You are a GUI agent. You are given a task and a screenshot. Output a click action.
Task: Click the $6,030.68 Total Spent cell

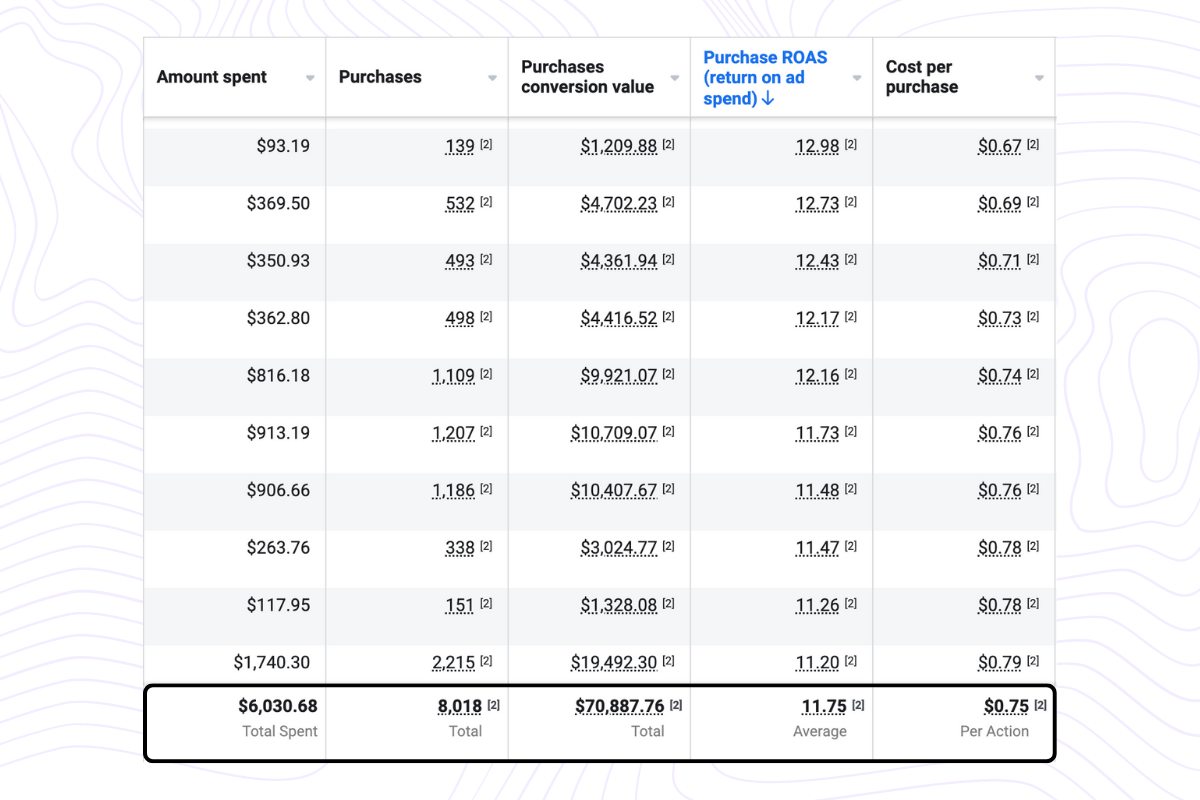point(277,706)
